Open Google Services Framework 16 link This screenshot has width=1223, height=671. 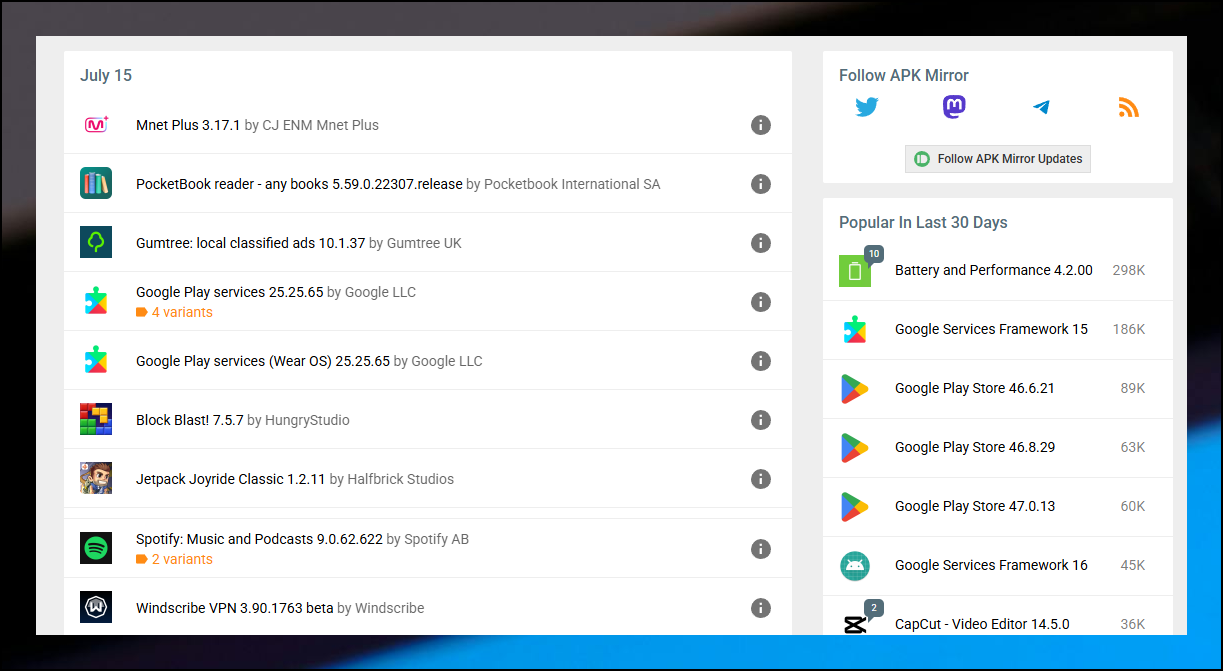click(991, 565)
